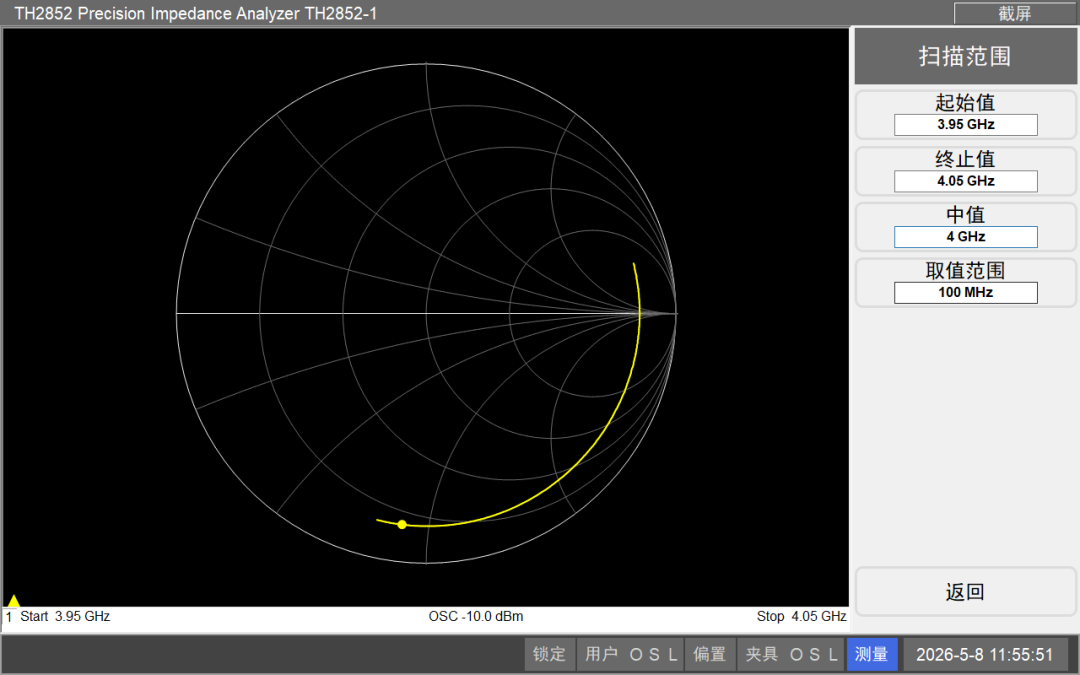Click the TH2852 Precision Impedance Analyzer title text
The image size is (1080, 675).
pyautogui.click(x=196, y=13)
